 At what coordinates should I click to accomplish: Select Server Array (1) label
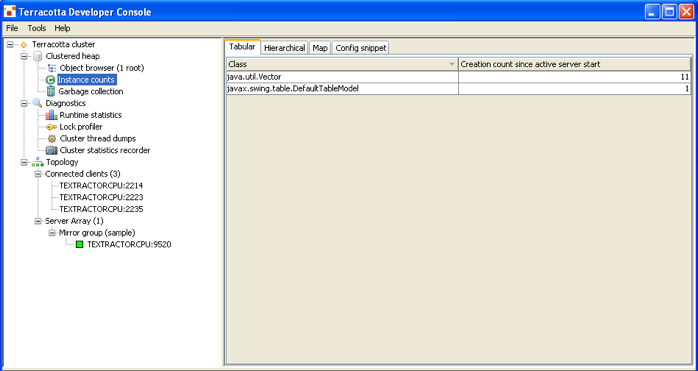(74, 221)
